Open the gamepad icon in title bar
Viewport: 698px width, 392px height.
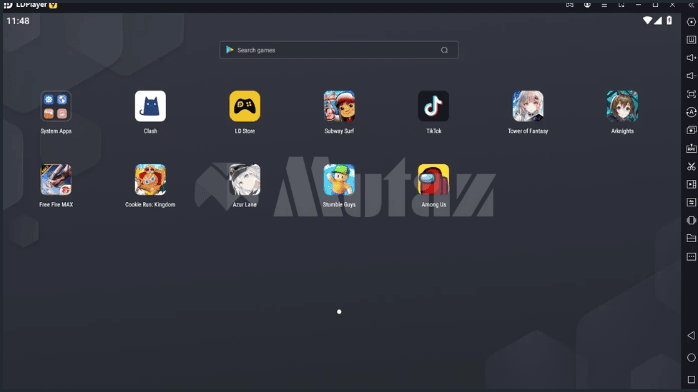570,4
